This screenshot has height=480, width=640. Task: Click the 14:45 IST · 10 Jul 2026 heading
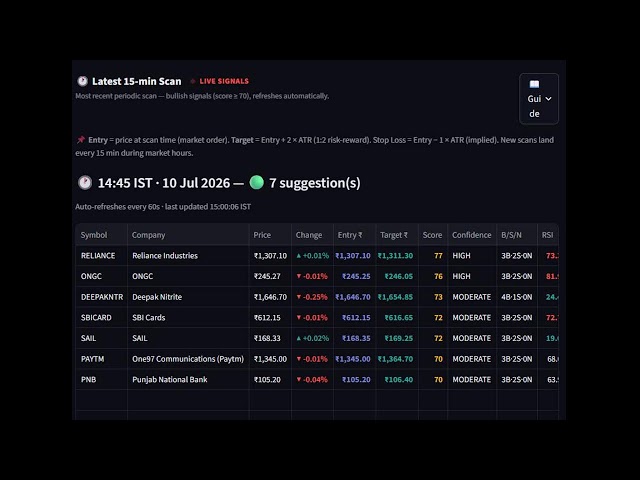[164, 183]
